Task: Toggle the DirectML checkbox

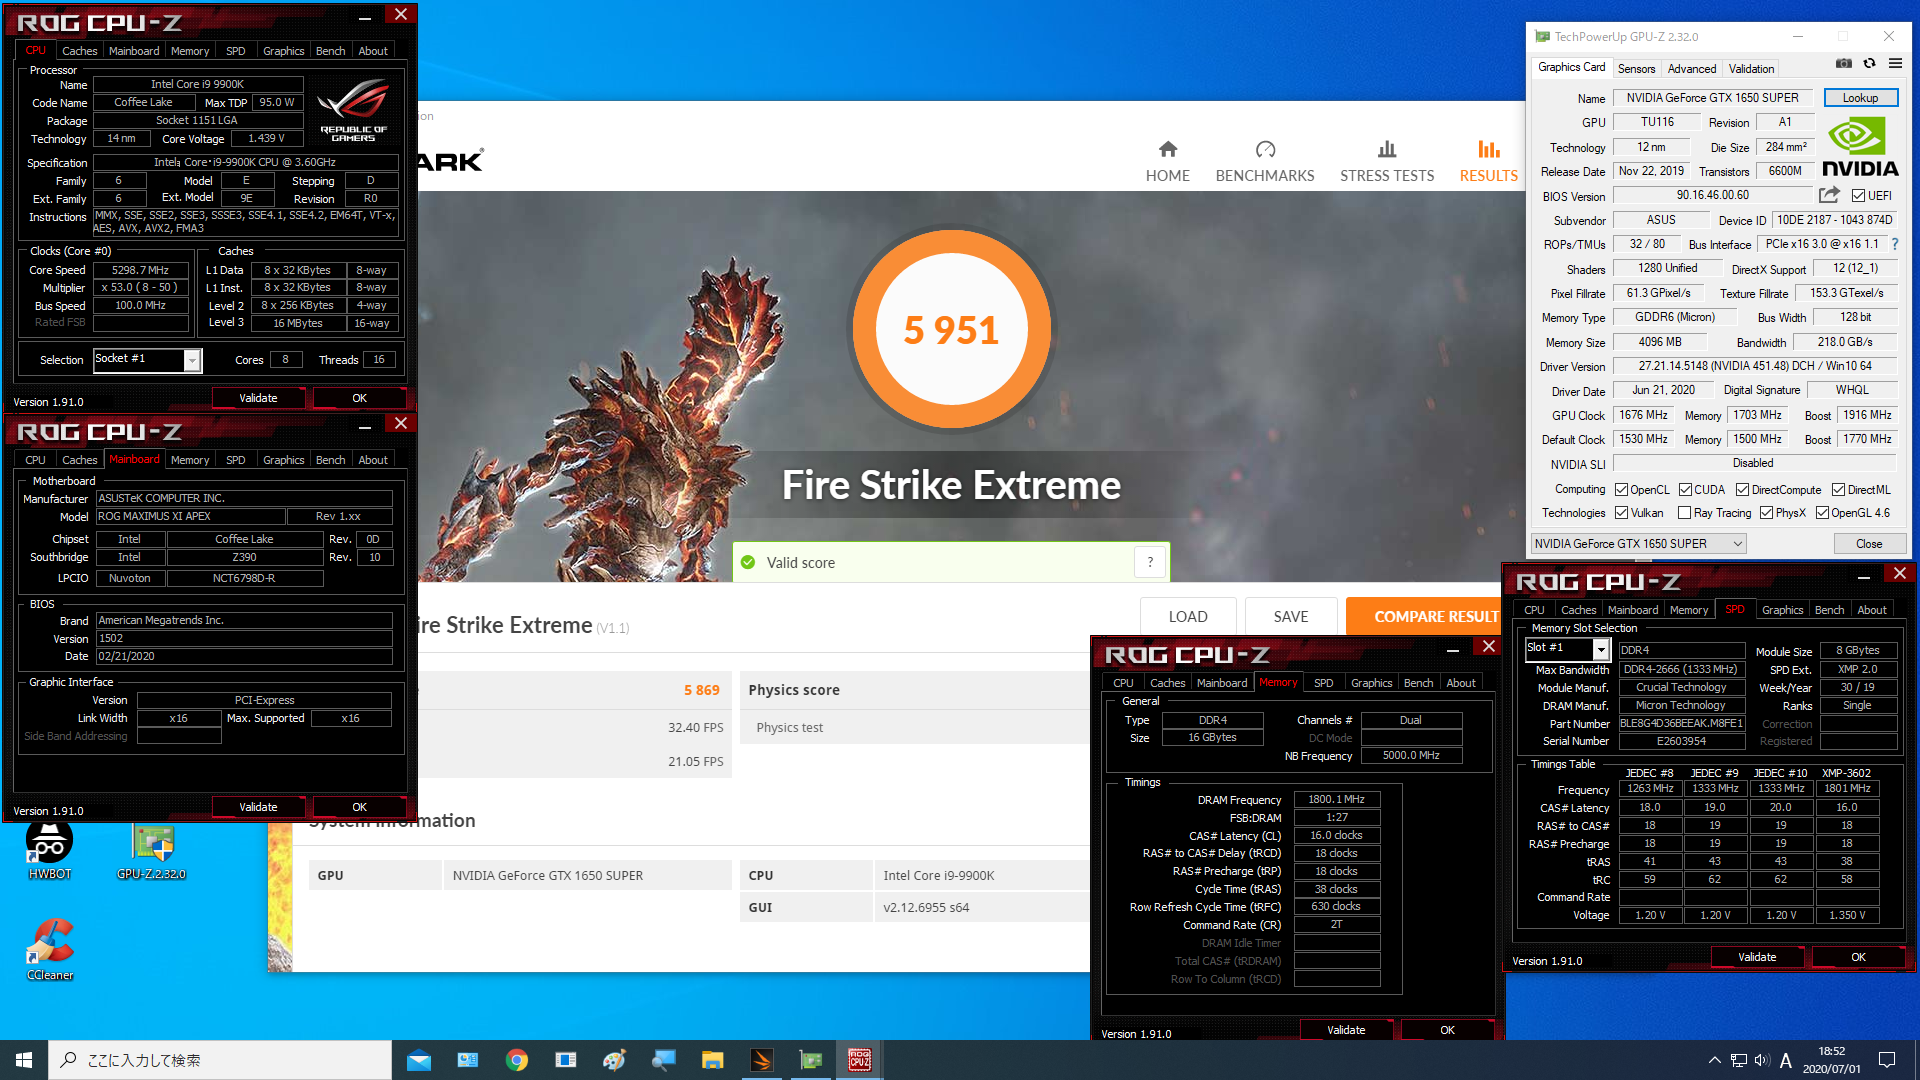Action: pos(1838,490)
